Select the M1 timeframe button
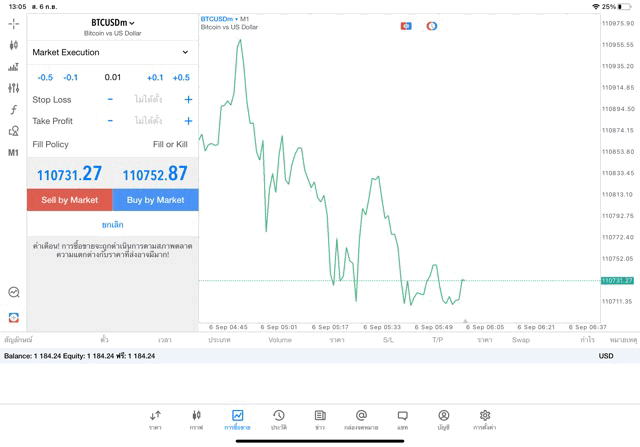 pos(13,153)
